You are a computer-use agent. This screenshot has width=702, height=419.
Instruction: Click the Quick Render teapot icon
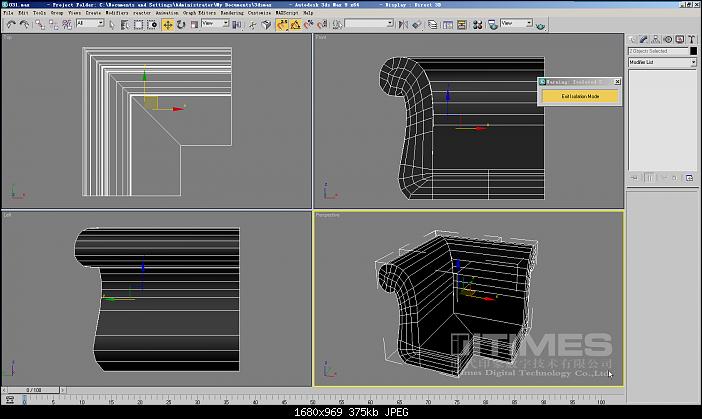point(540,26)
